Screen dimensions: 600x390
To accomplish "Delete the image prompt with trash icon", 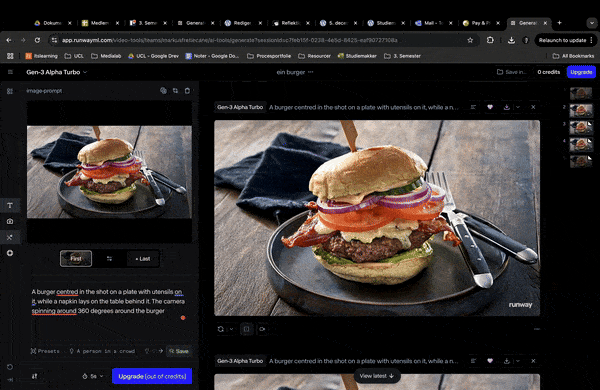I will (x=187, y=91).
